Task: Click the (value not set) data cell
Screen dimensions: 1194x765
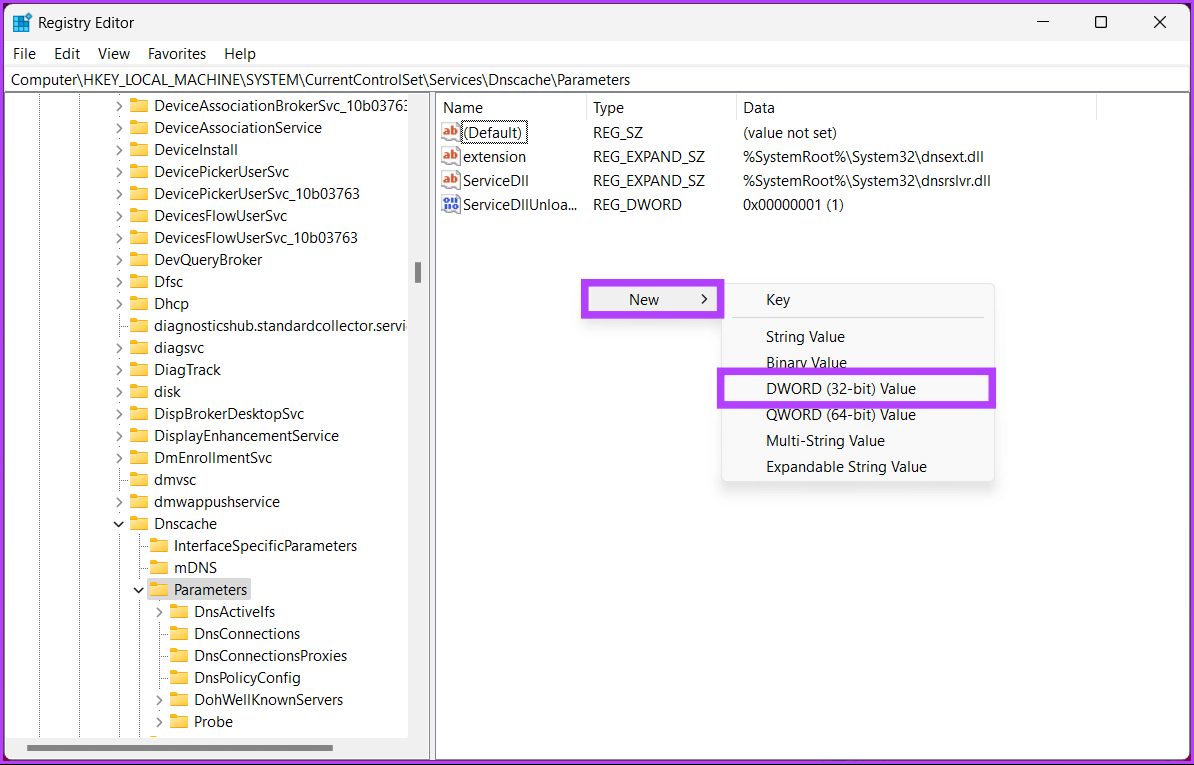Action: [790, 132]
